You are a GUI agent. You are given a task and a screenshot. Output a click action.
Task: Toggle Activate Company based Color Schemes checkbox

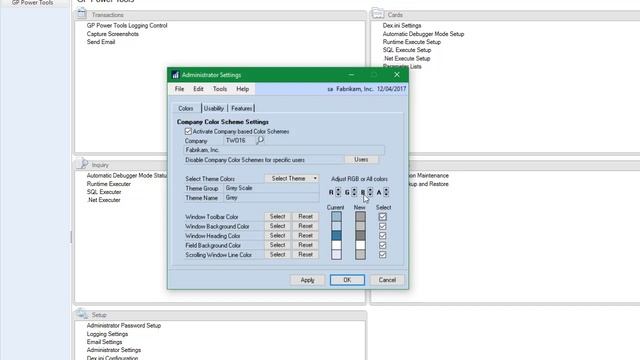(x=188, y=131)
